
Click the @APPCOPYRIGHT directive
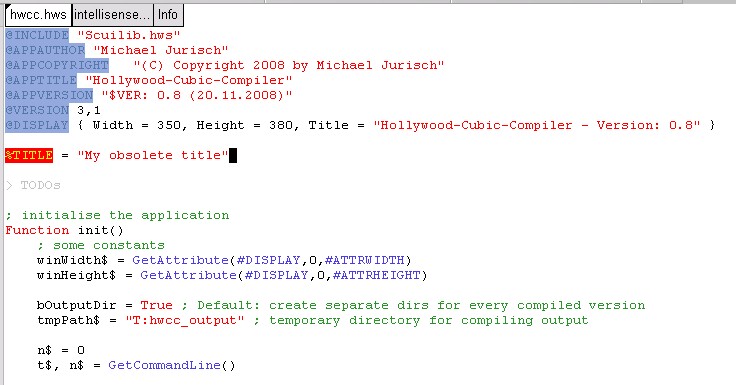(x=57, y=65)
